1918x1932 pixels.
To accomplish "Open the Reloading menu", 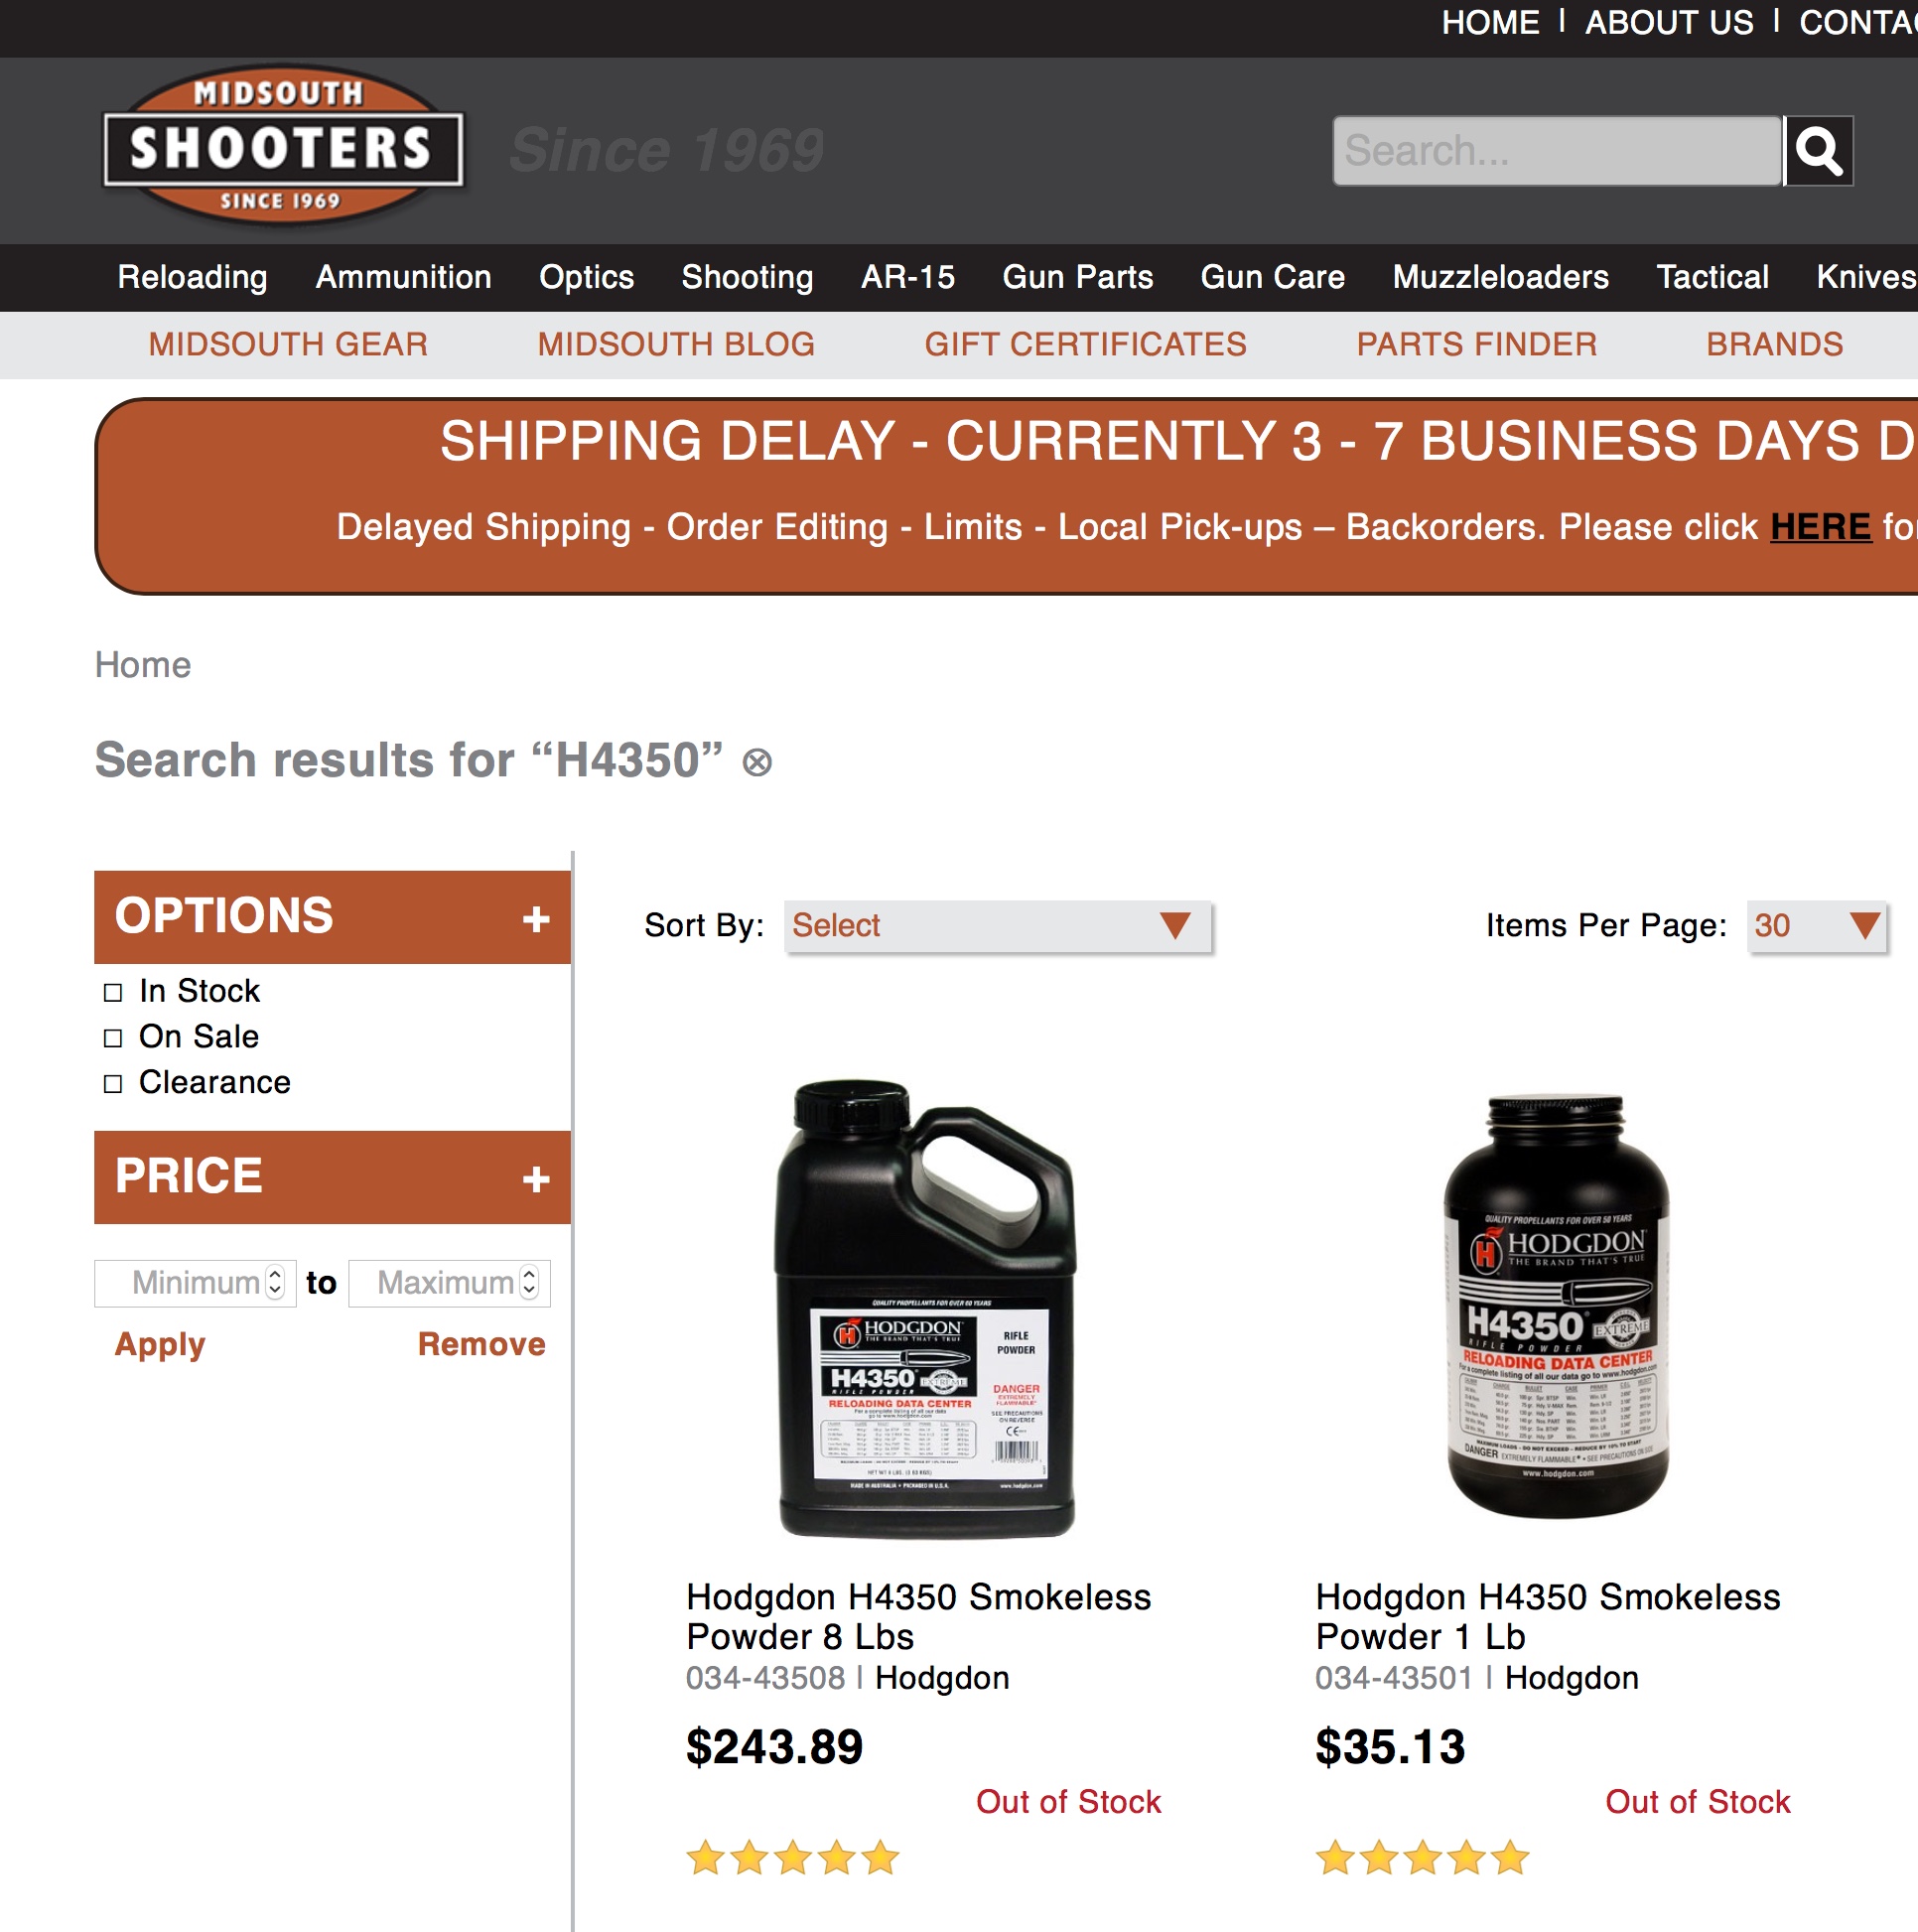I will [x=192, y=277].
